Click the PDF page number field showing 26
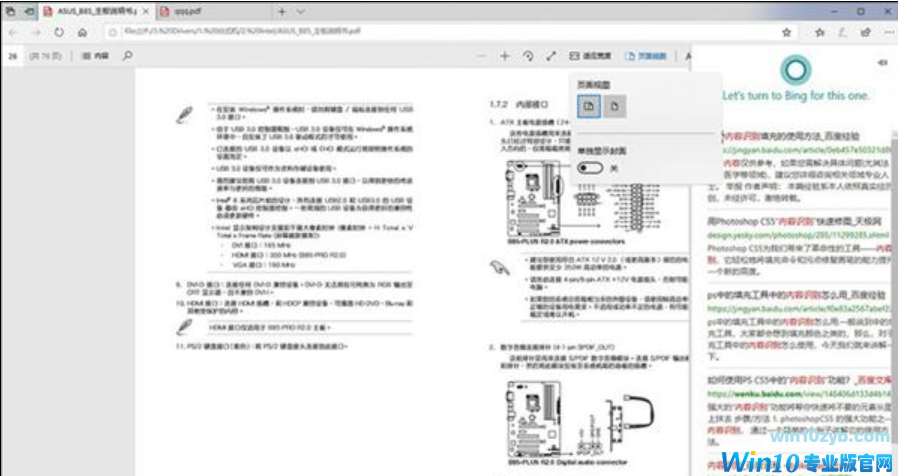 click(x=13, y=56)
